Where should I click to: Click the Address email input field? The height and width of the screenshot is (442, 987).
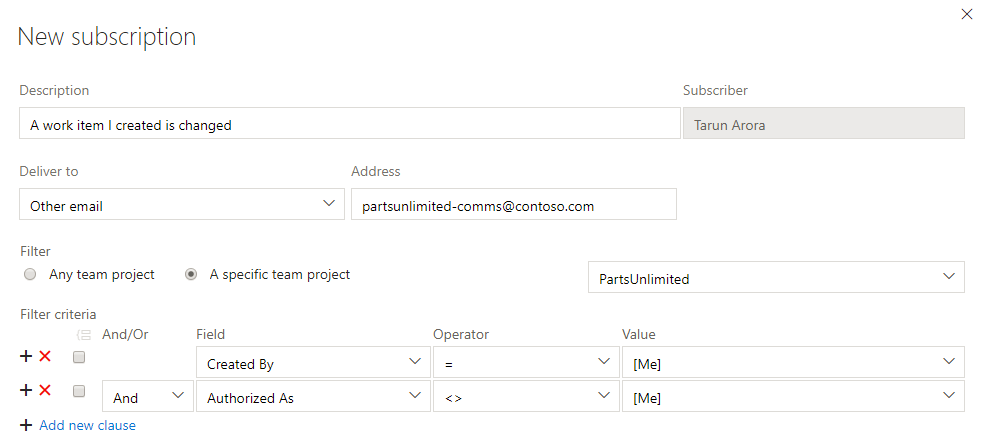click(x=514, y=204)
